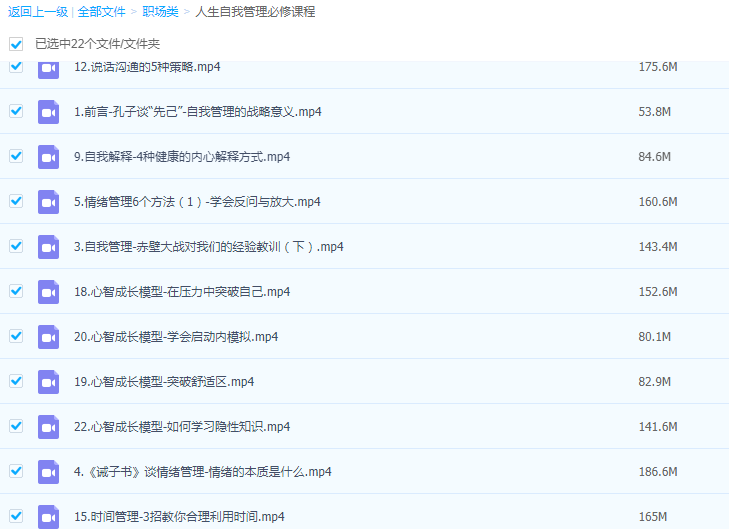Viewport: 729px width, 529px height.
Task: Click video icon for 18.心智成长模型 file
Action: click(x=48, y=292)
